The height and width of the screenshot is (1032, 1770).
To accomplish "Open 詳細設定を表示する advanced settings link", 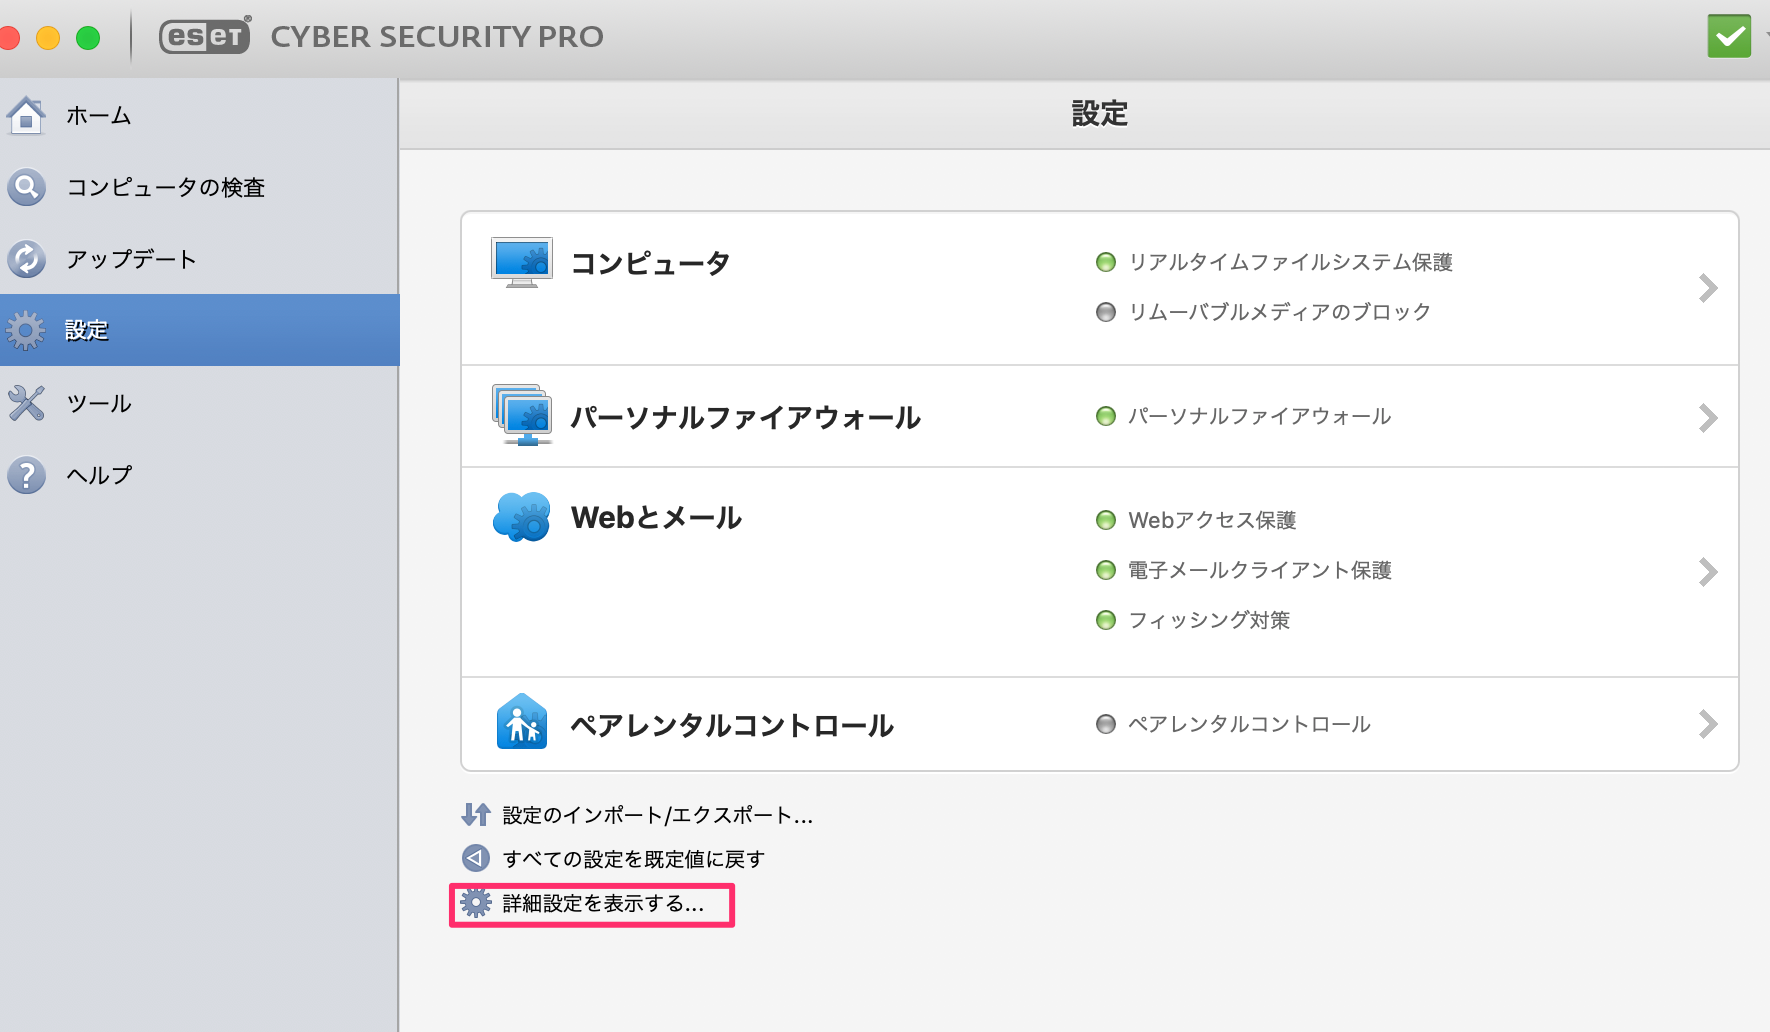I will pos(603,904).
